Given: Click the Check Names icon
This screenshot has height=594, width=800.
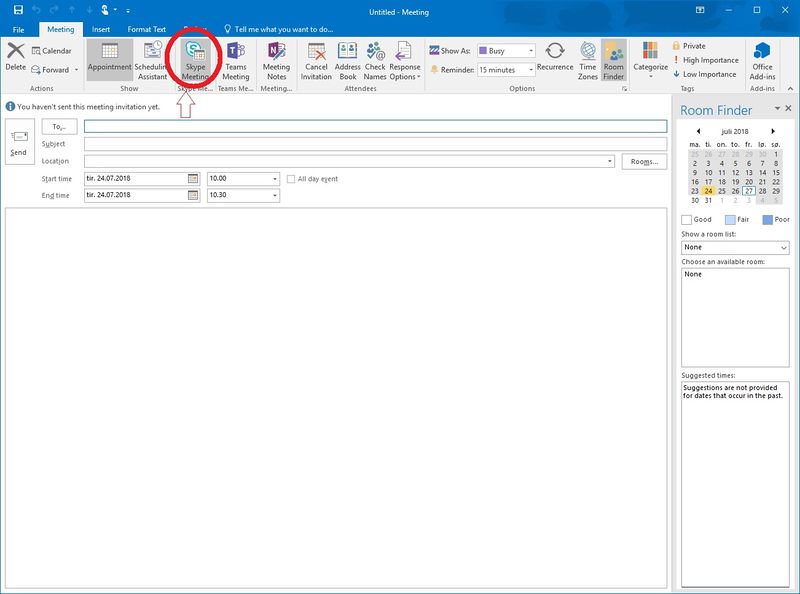Looking at the screenshot, I should pos(375,59).
